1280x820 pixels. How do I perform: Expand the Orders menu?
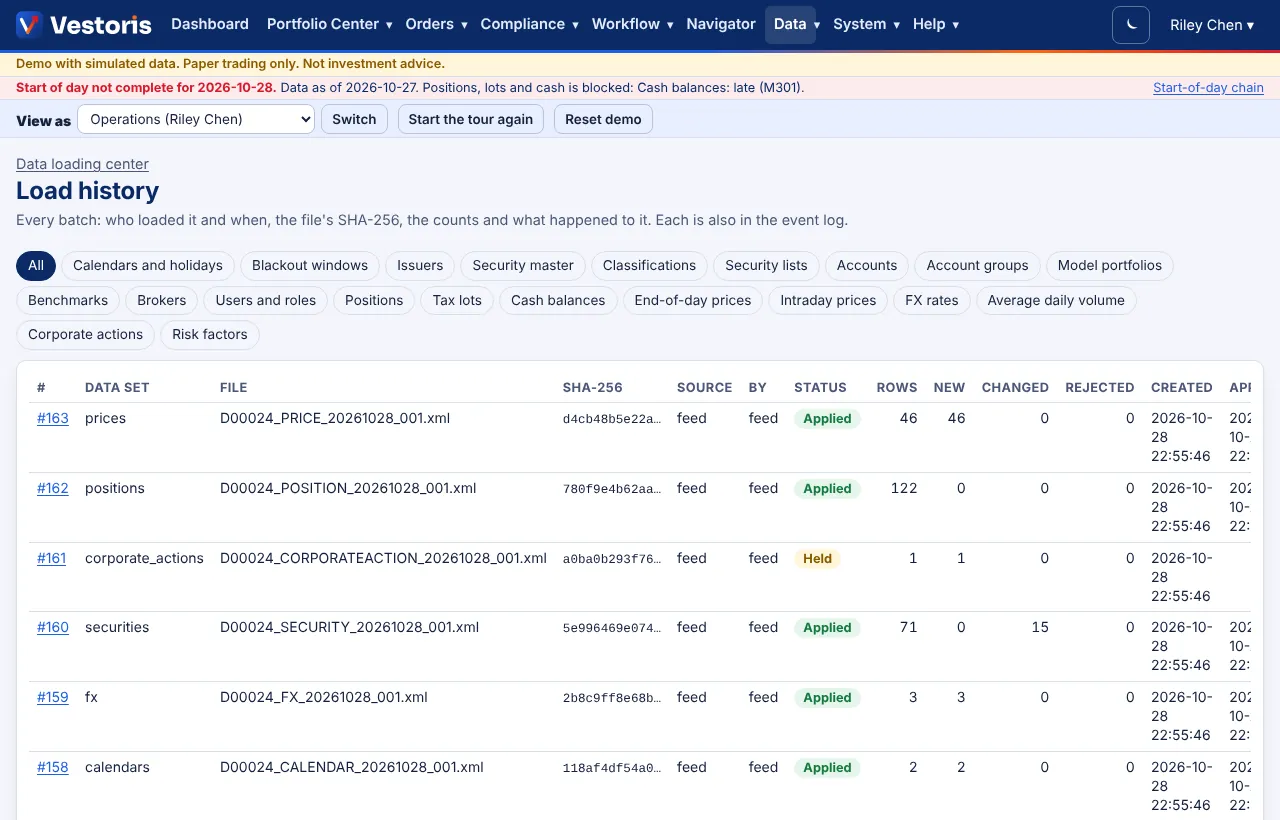pyautogui.click(x=436, y=24)
